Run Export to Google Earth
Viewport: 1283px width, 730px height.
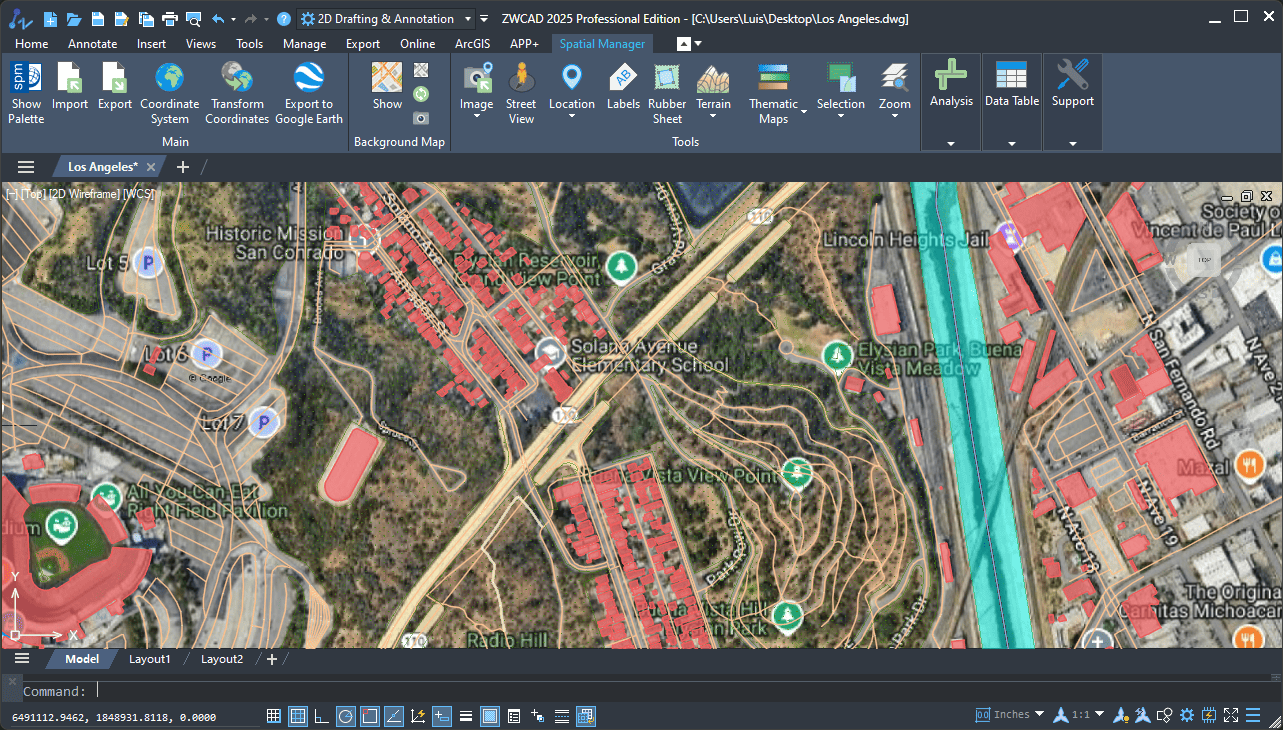click(x=309, y=92)
